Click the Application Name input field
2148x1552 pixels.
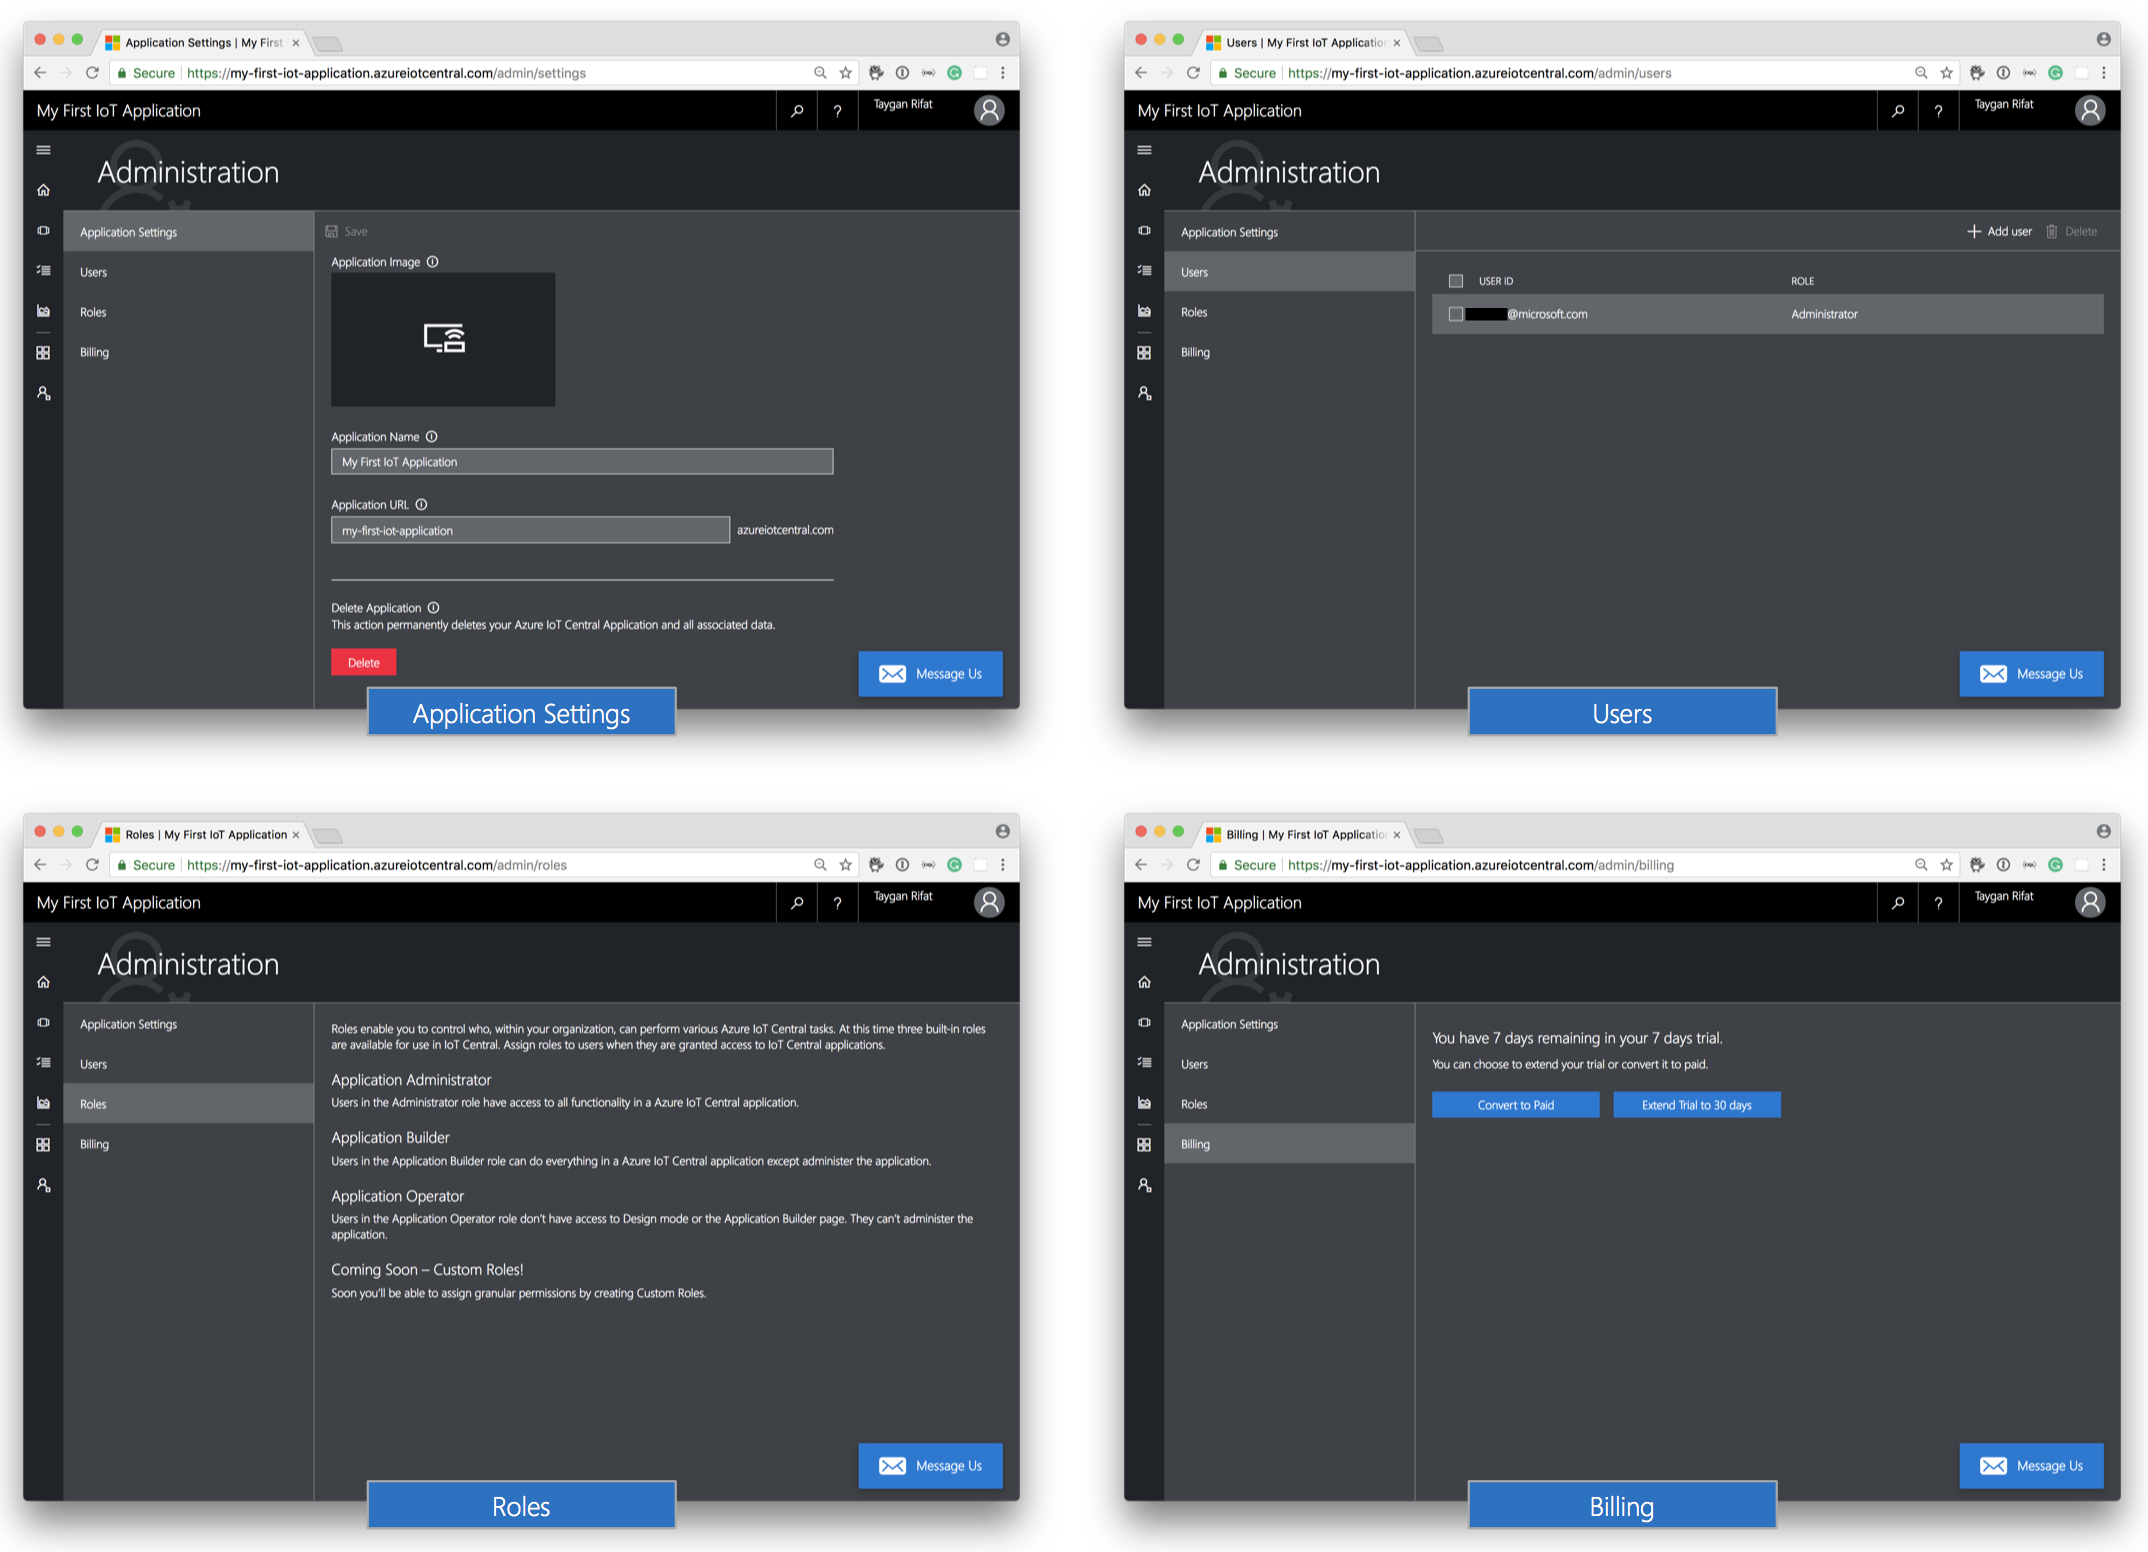[582, 462]
